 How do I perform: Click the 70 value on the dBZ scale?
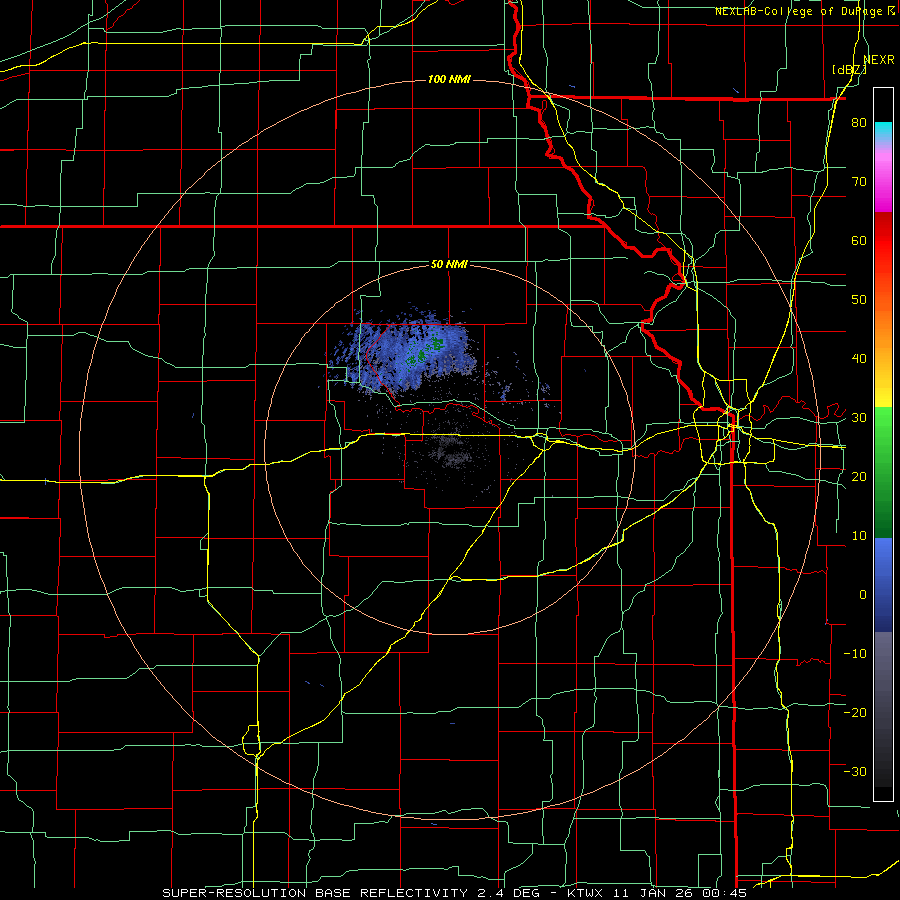click(859, 181)
